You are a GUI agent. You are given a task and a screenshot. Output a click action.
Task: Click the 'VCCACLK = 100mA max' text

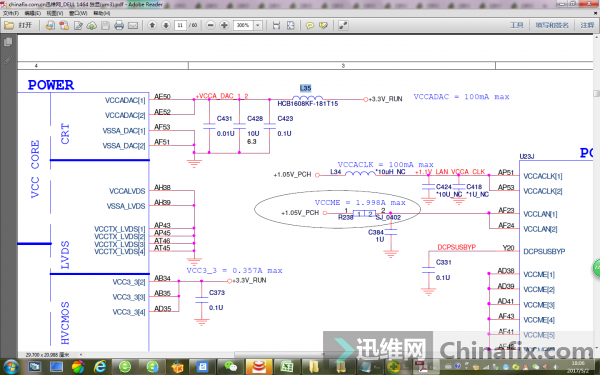(385, 165)
